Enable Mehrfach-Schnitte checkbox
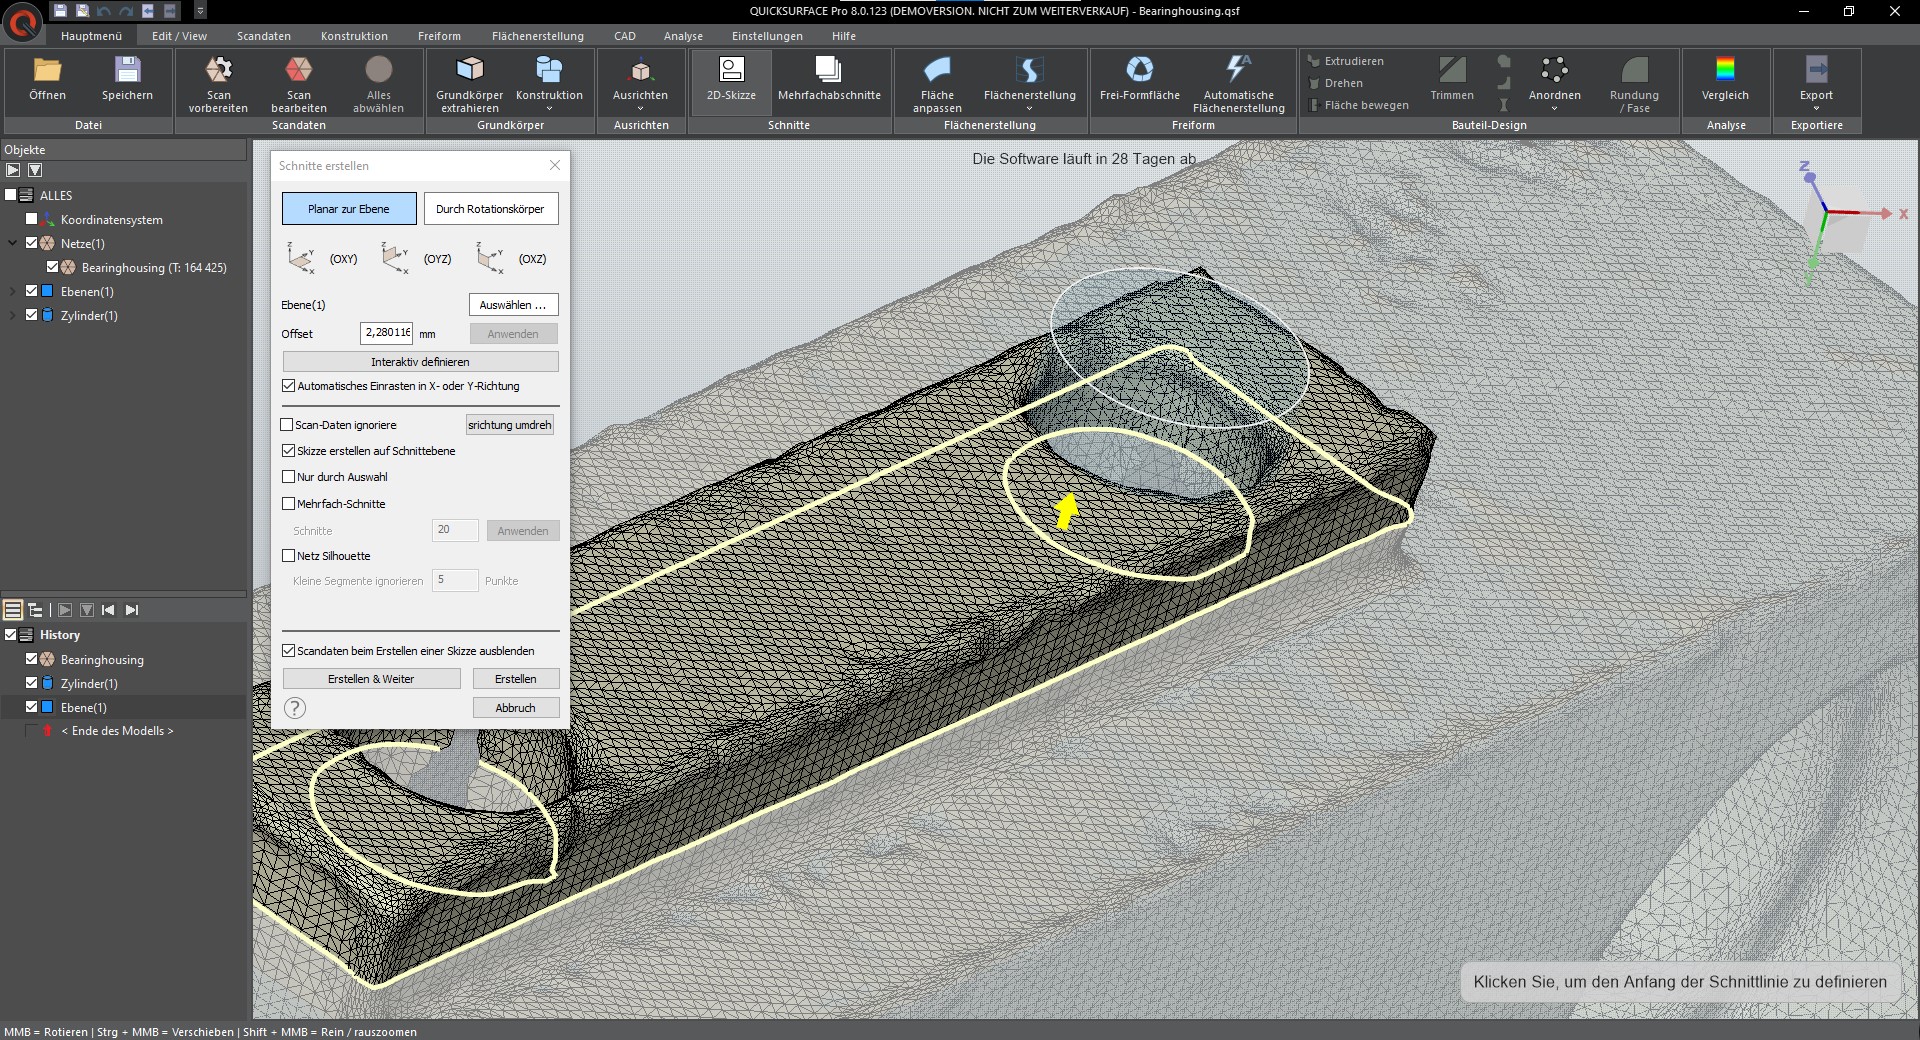This screenshot has height=1040, width=1920. pos(289,504)
